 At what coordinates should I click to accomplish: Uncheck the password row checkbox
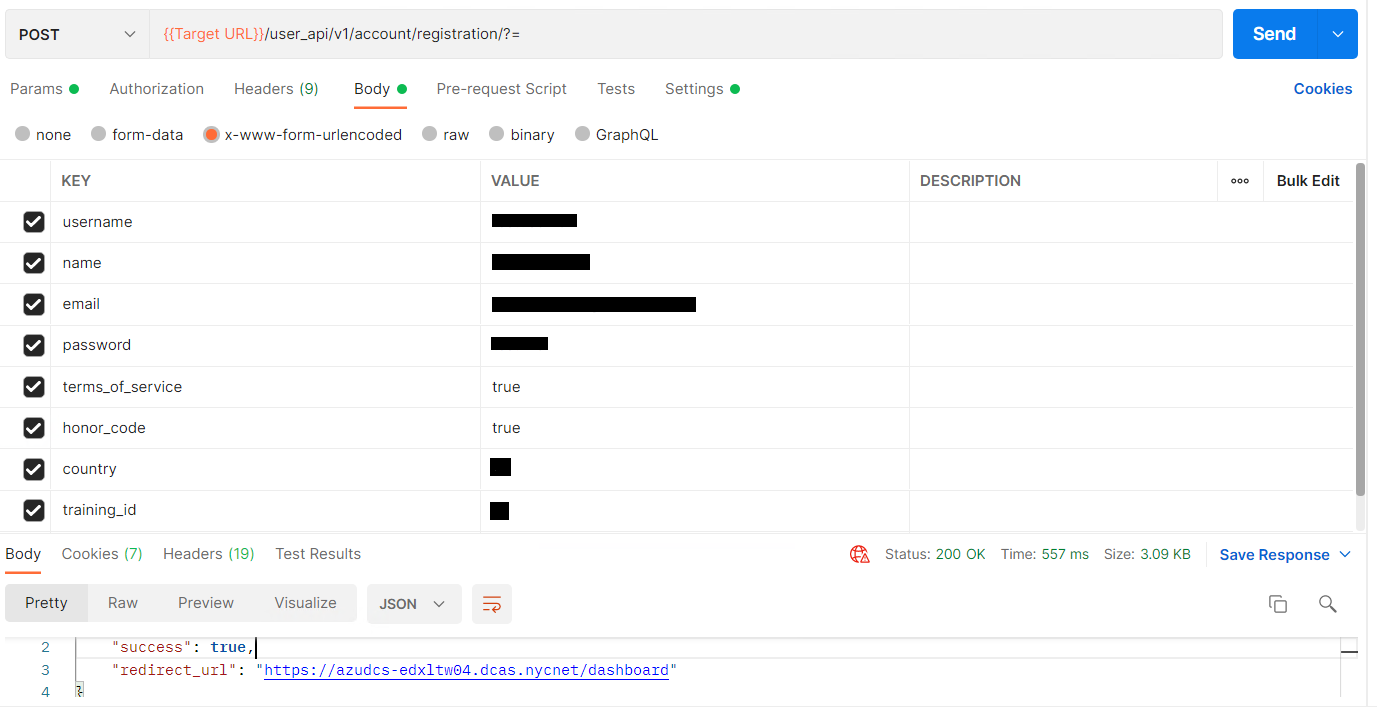click(x=34, y=345)
